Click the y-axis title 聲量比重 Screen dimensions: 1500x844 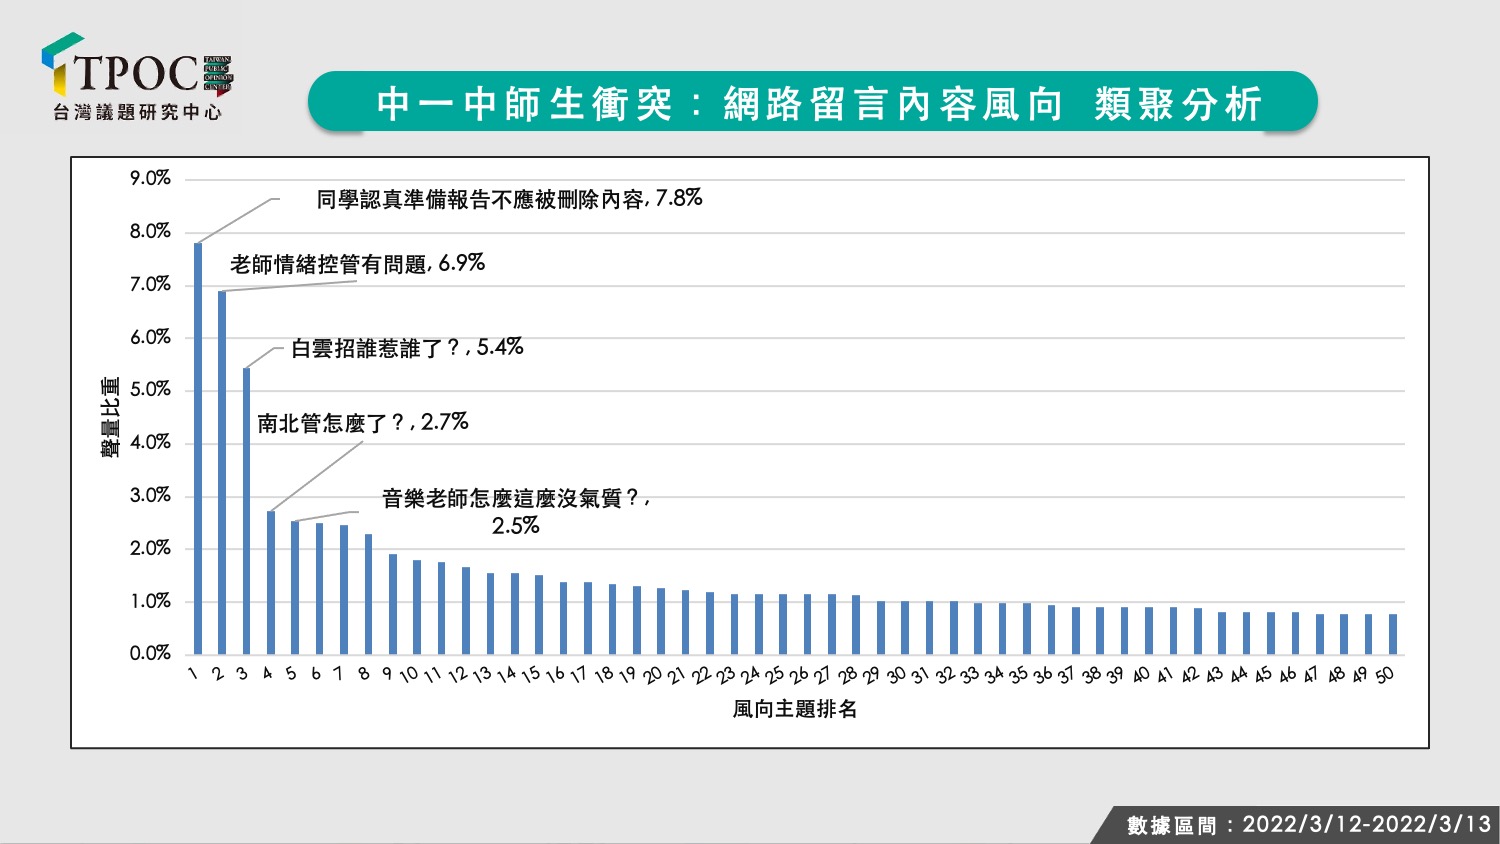[x=111, y=417]
